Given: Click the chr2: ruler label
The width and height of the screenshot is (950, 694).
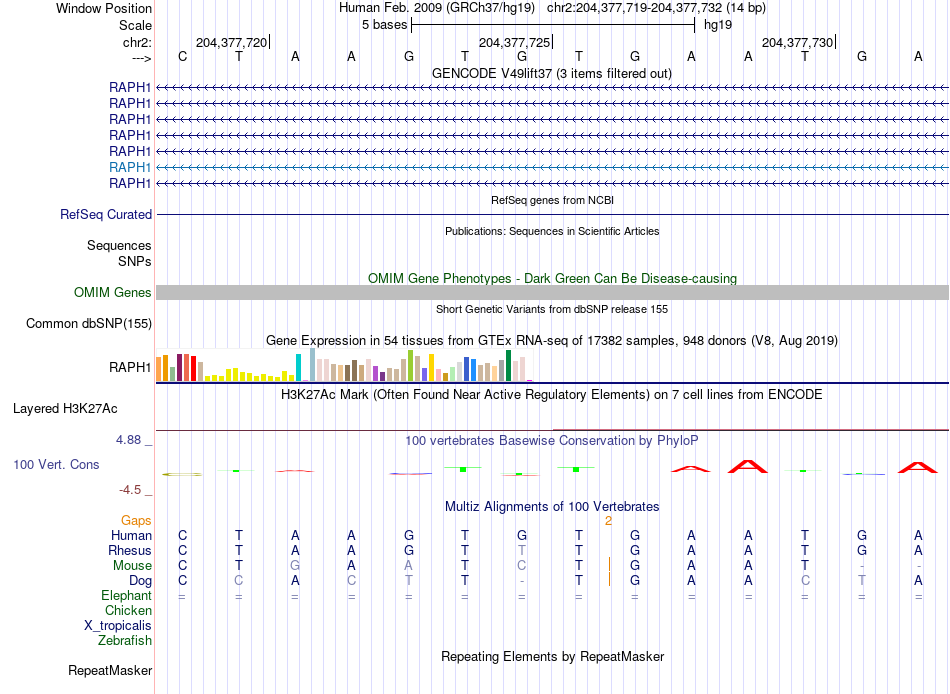Looking at the screenshot, I should (137, 42).
